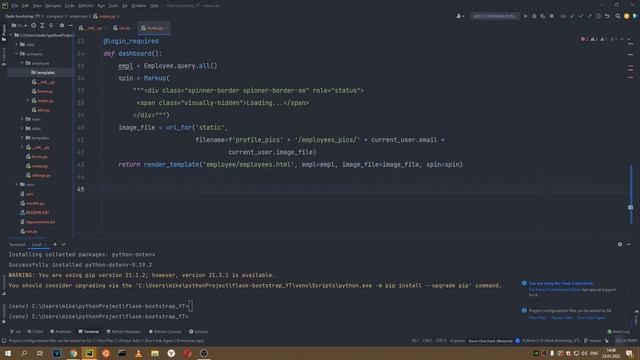The width and height of the screenshot is (640, 360).
Task: Collapse the employee folder in tree
Action: (x=22, y=63)
